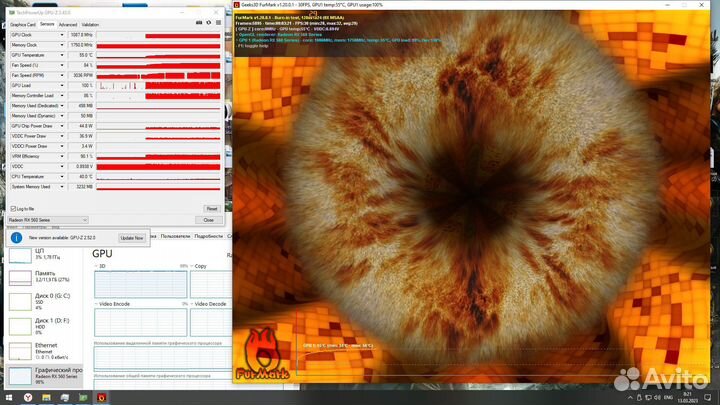The height and width of the screenshot is (405, 720).
Task: Select Графический процессор entry in Task Manager
Action: [44, 376]
